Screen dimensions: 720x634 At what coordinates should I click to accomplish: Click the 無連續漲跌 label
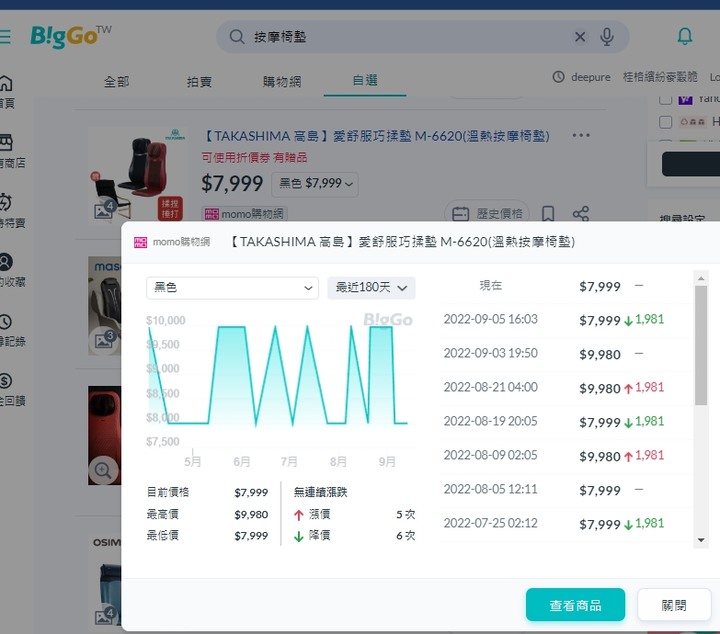click(x=321, y=492)
